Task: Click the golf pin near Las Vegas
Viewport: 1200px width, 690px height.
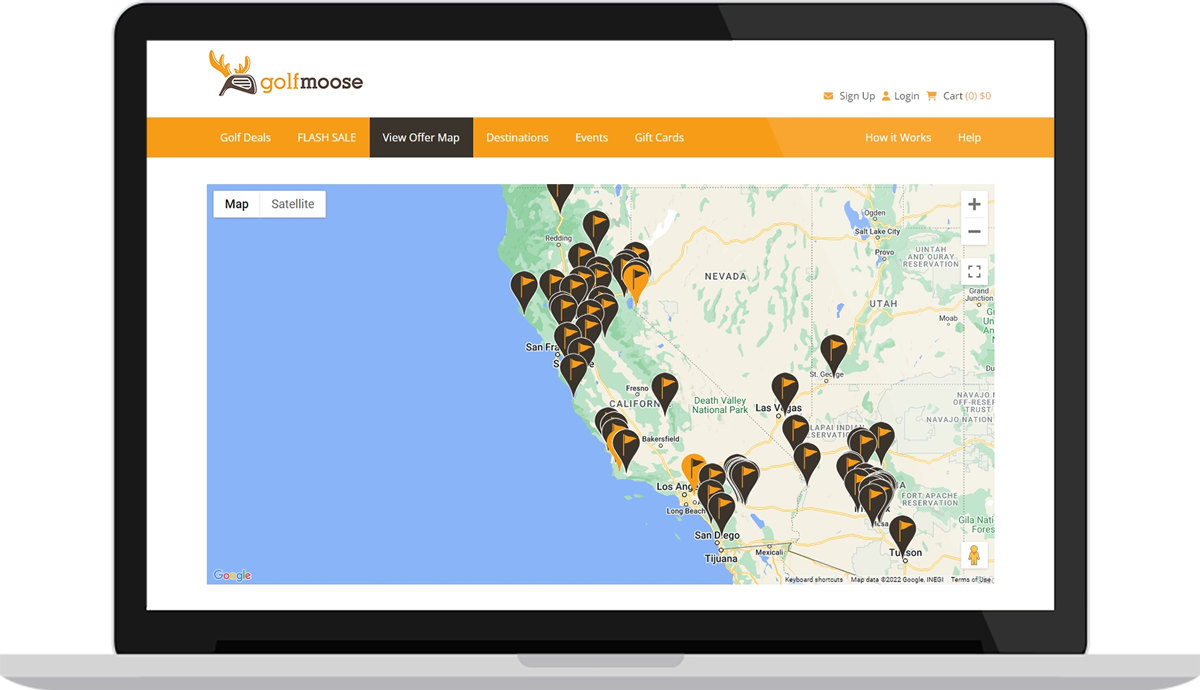Action: click(785, 388)
